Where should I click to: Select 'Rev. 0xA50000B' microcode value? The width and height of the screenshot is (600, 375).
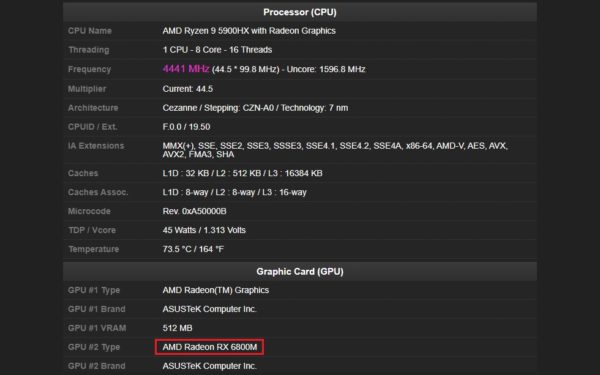[x=194, y=211]
